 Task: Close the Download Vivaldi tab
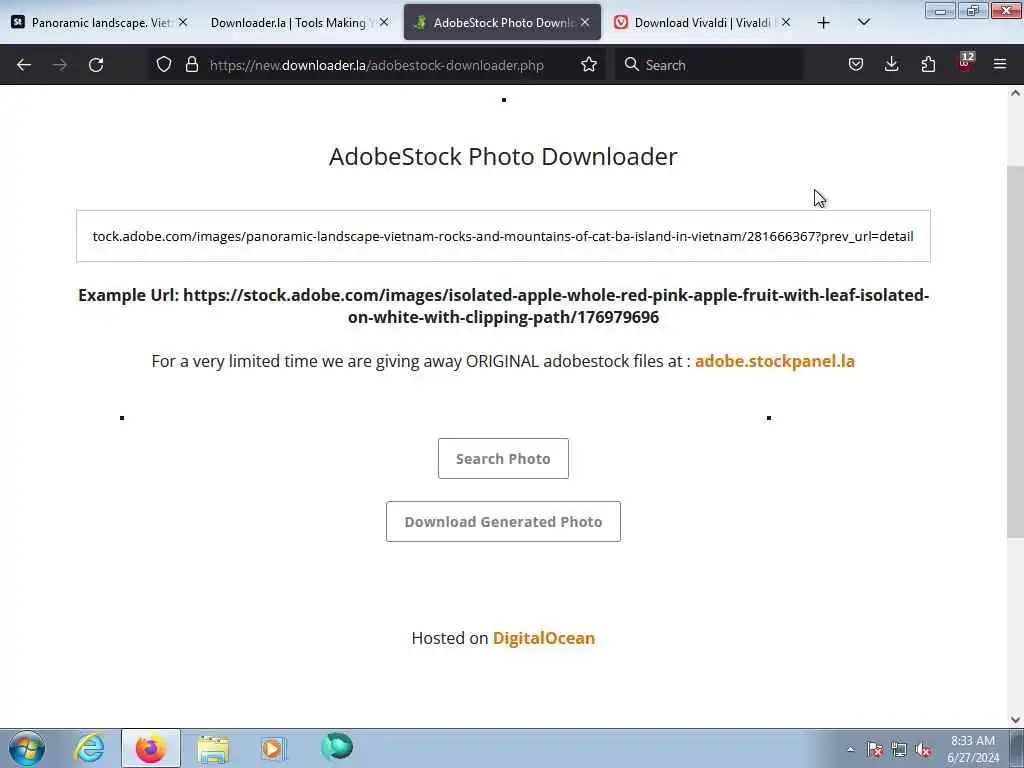786,22
